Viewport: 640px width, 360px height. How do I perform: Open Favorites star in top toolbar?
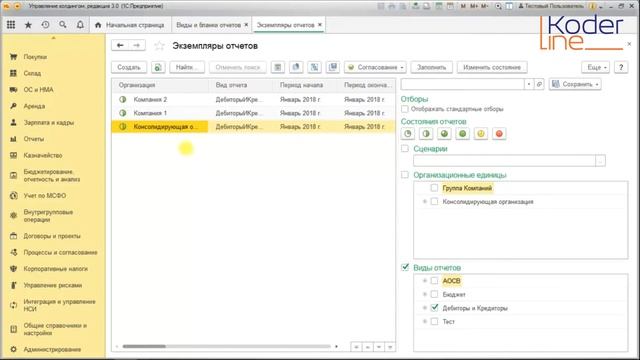click(x=28, y=25)
